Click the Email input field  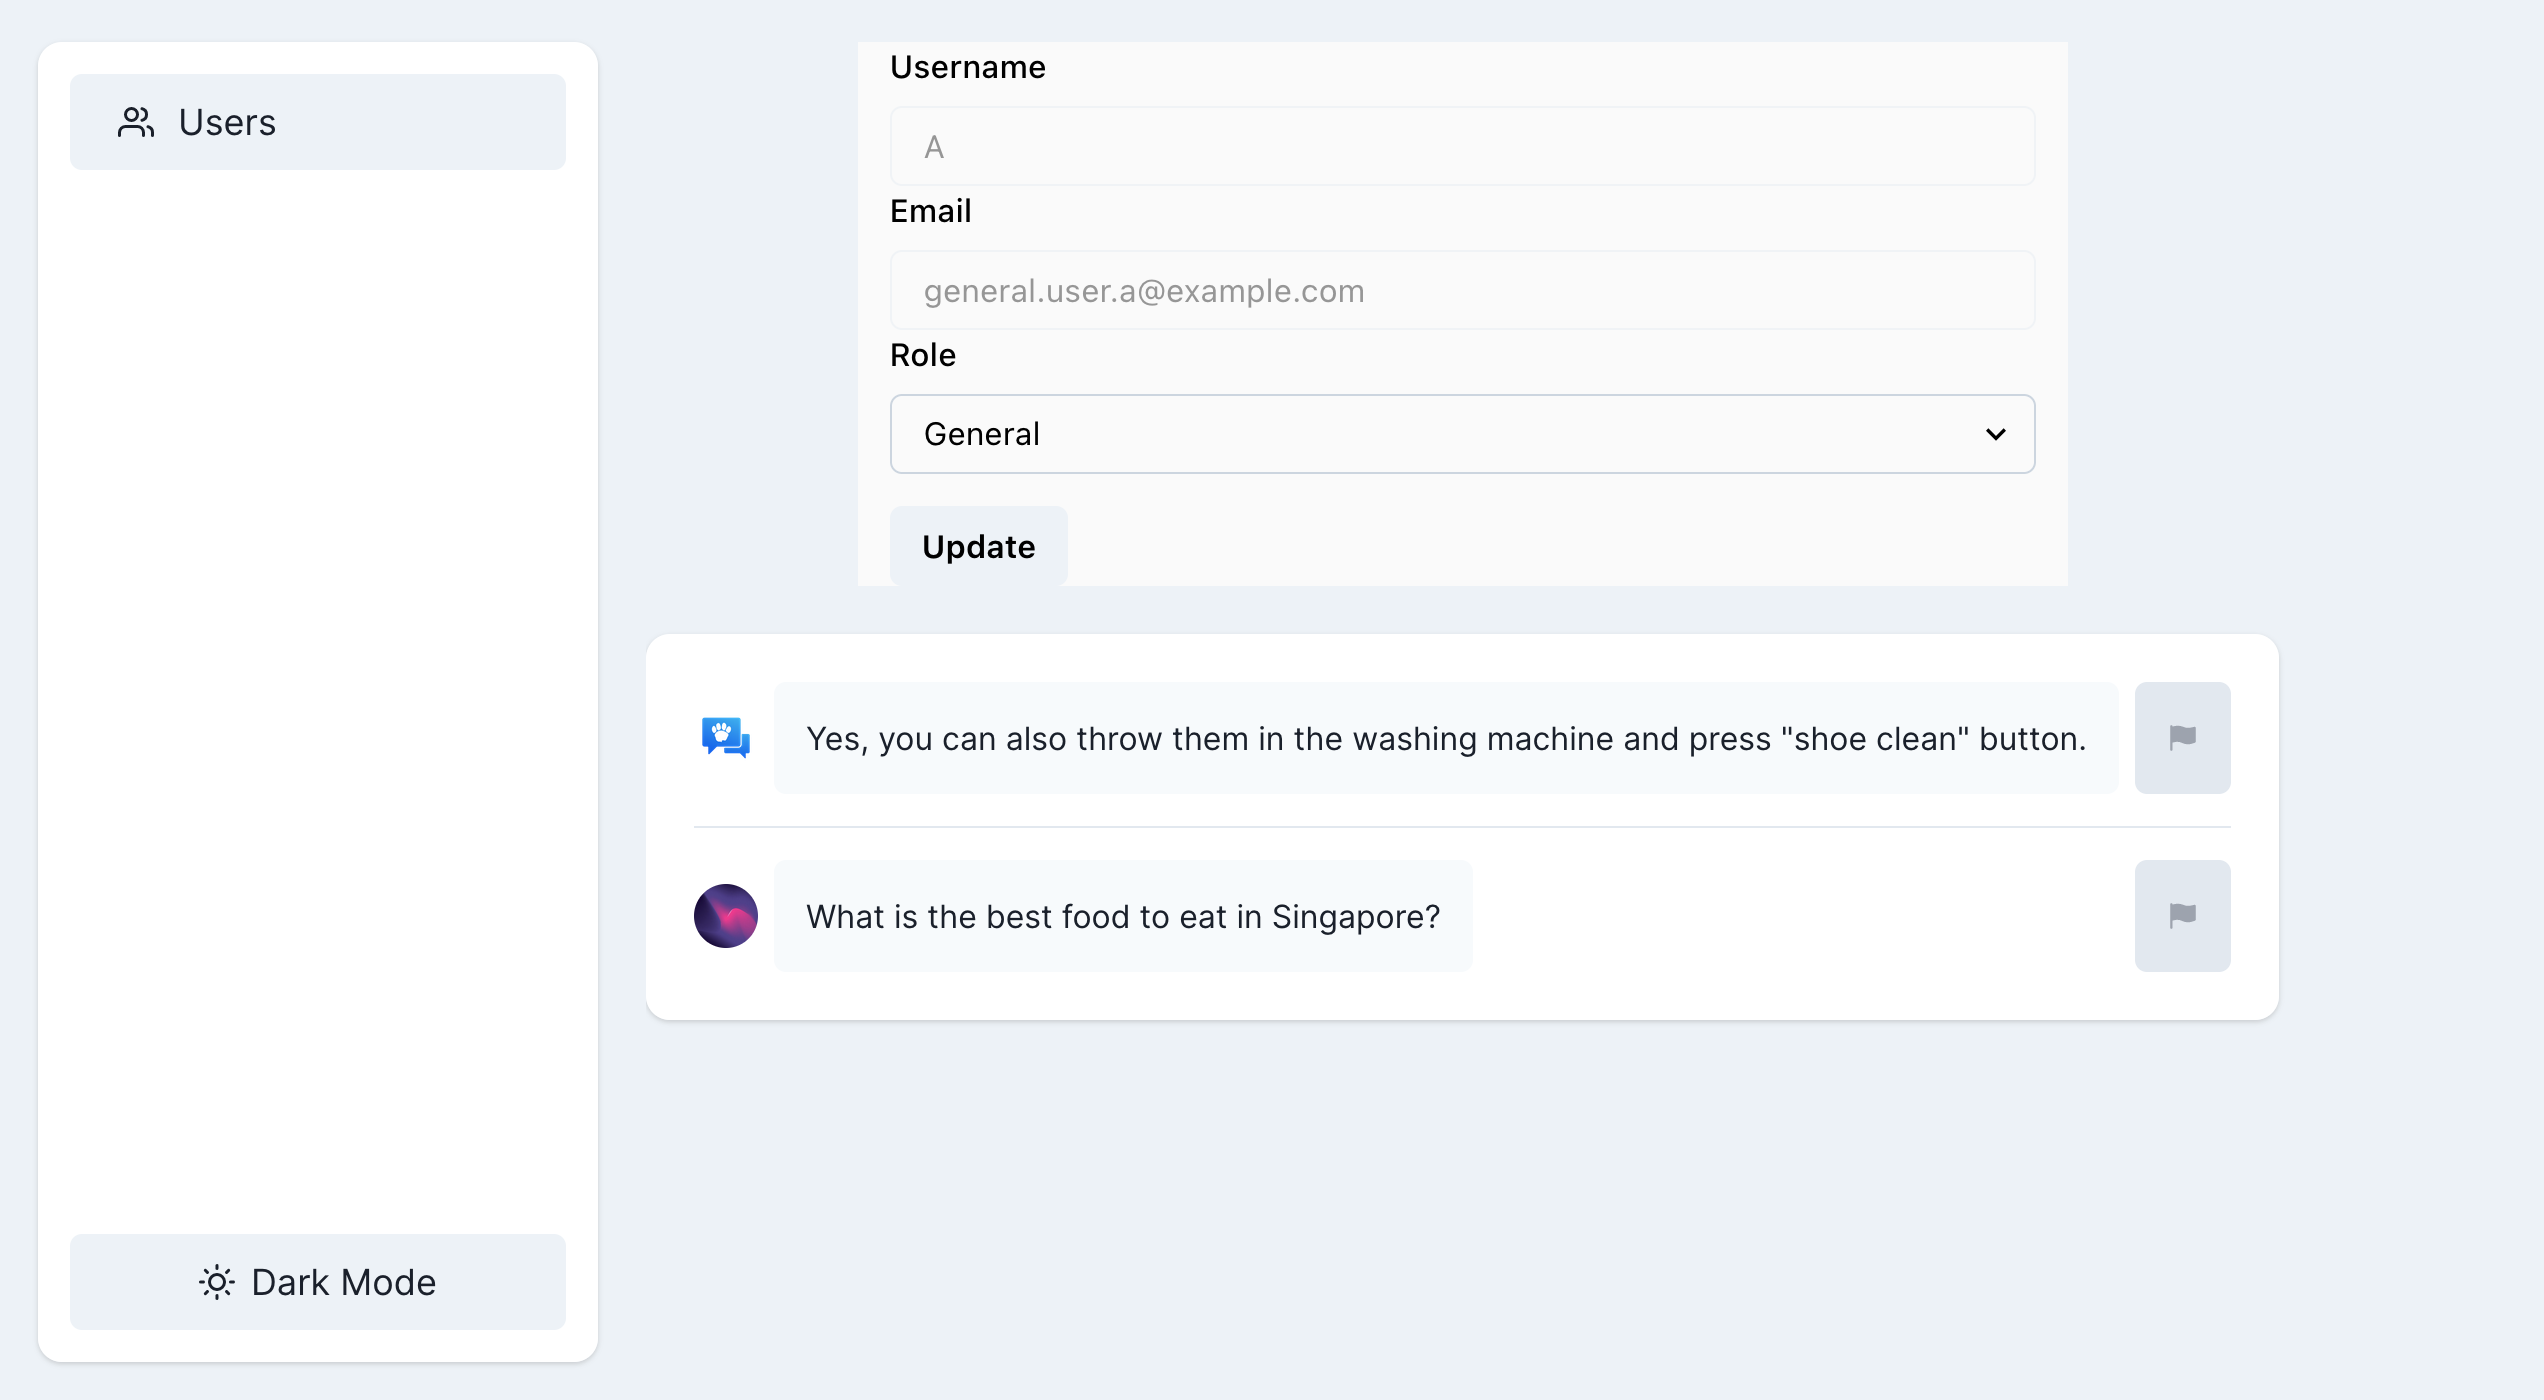tap(1463, 290)
